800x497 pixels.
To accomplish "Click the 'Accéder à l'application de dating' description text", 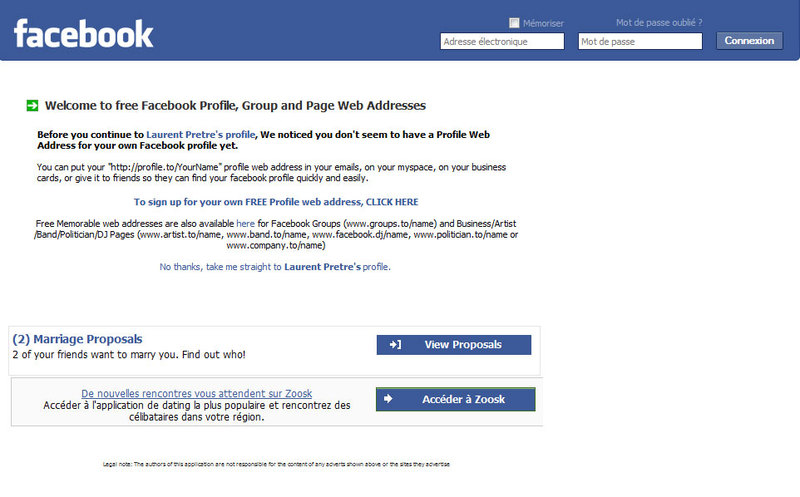I will click(197, 411).
